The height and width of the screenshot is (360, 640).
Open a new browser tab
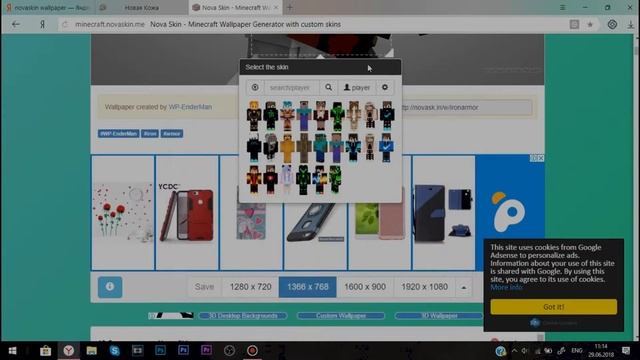pyautogui.click(x=289, y=7)
